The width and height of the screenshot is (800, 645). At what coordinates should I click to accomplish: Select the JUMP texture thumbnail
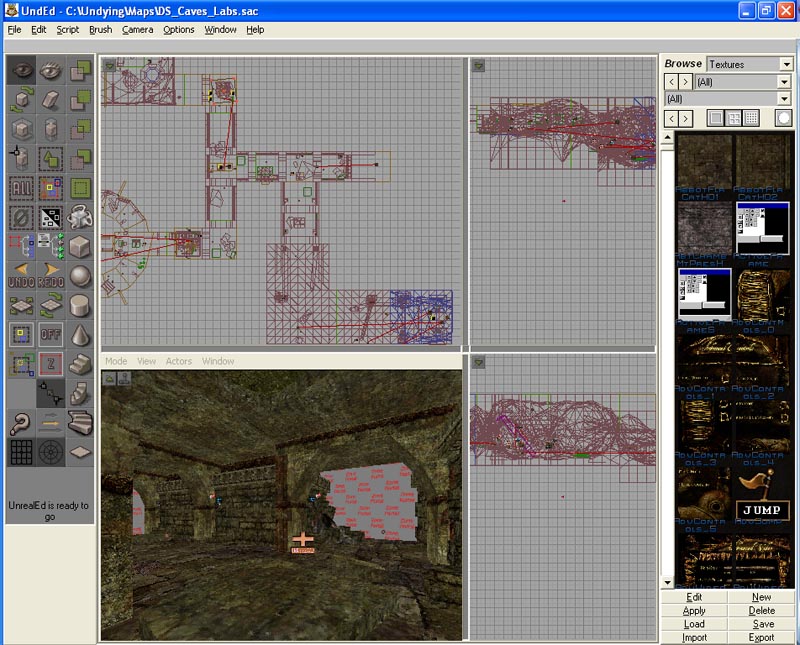pyautogui.click(x=761, y=496)
